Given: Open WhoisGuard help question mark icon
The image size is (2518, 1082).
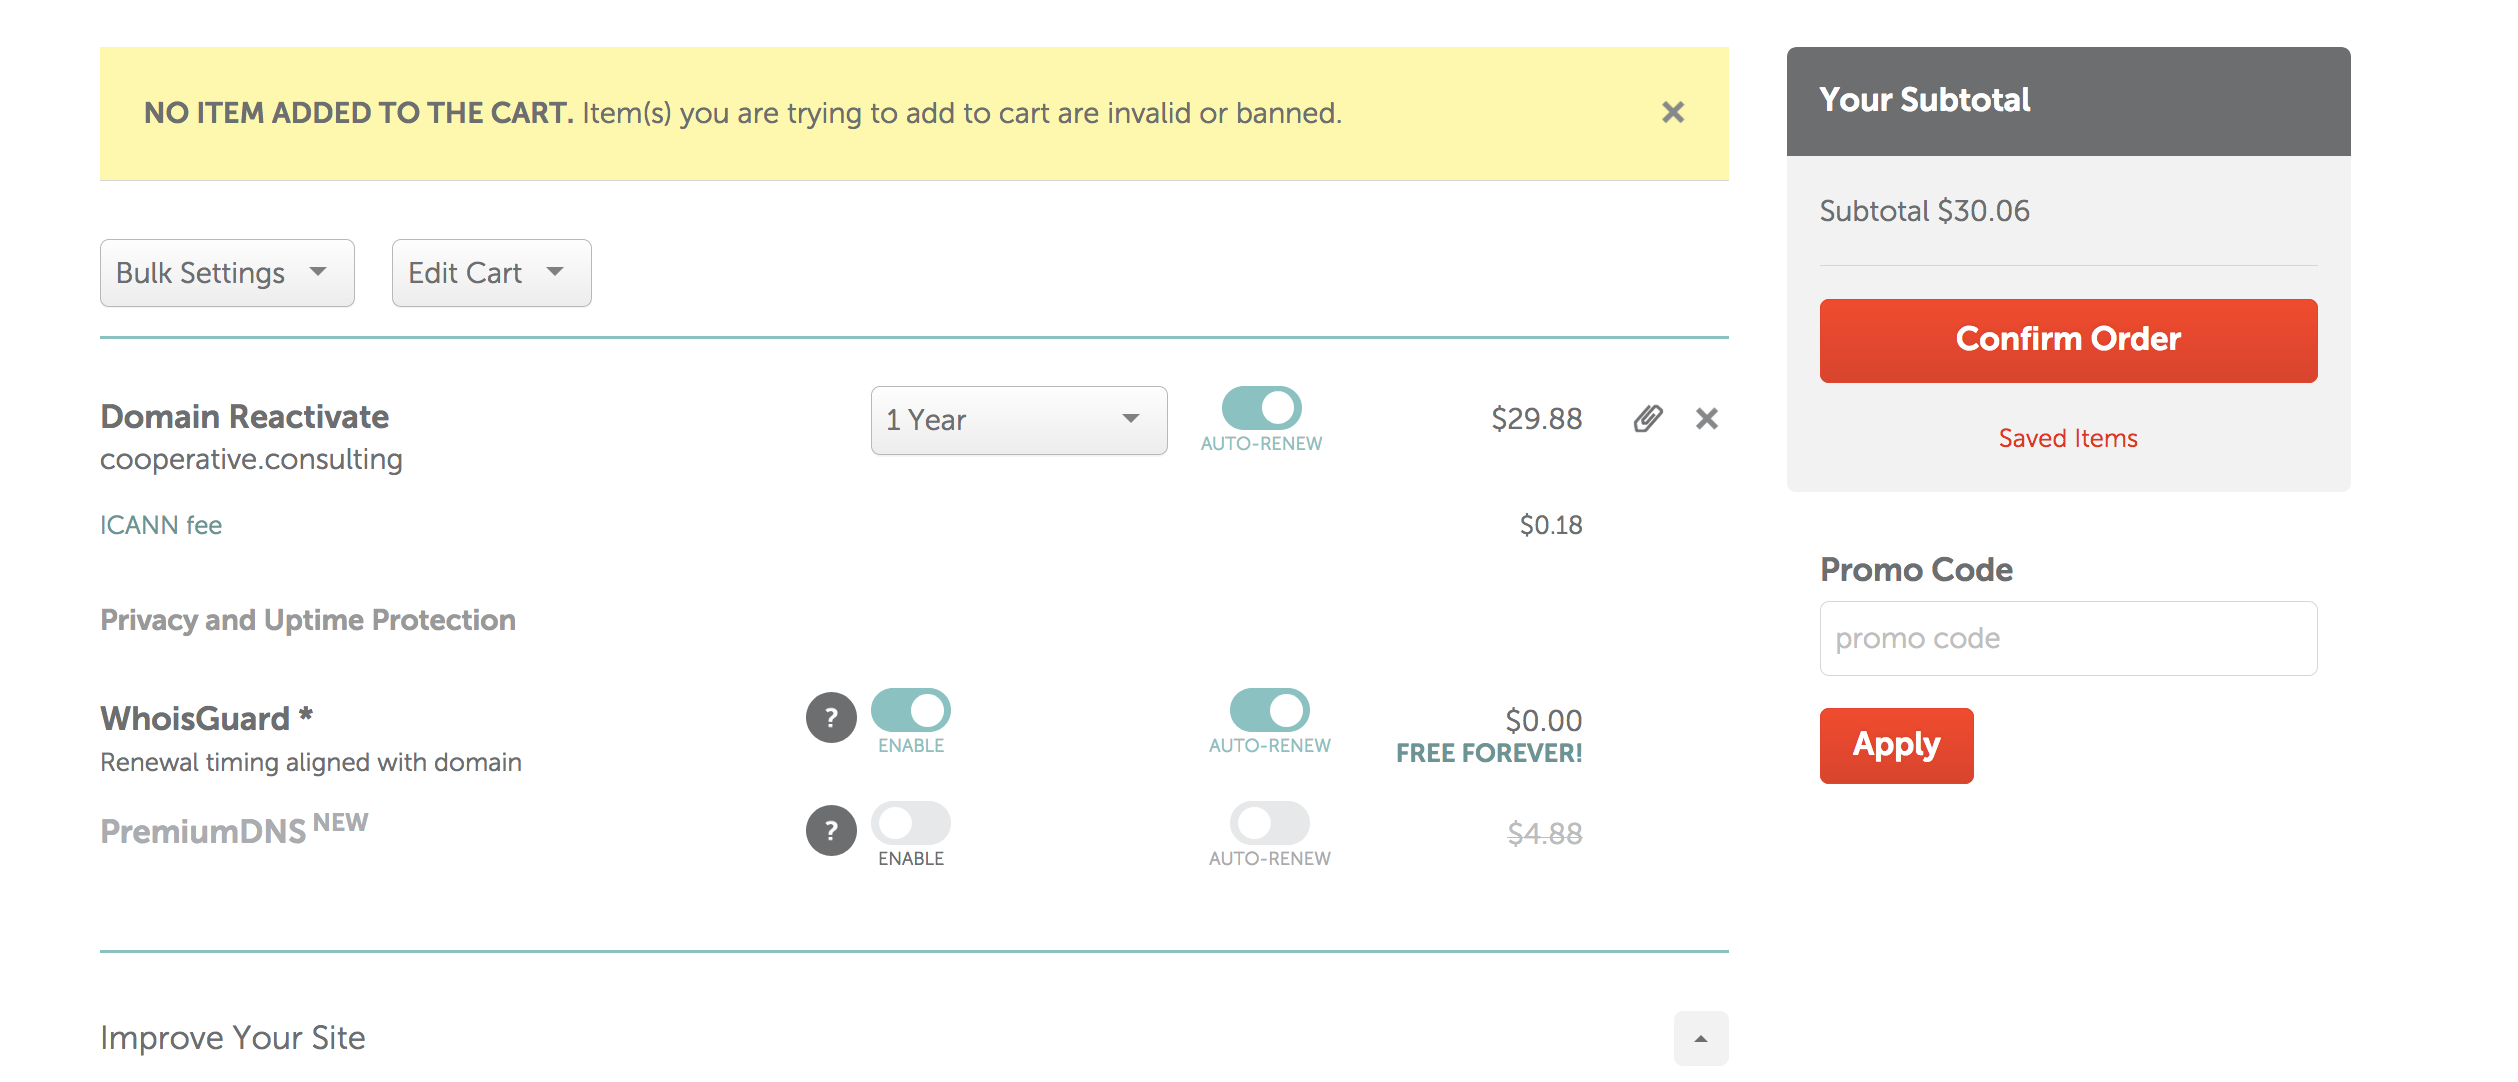Looking at the screenshot, I should (x=831, y=717).
